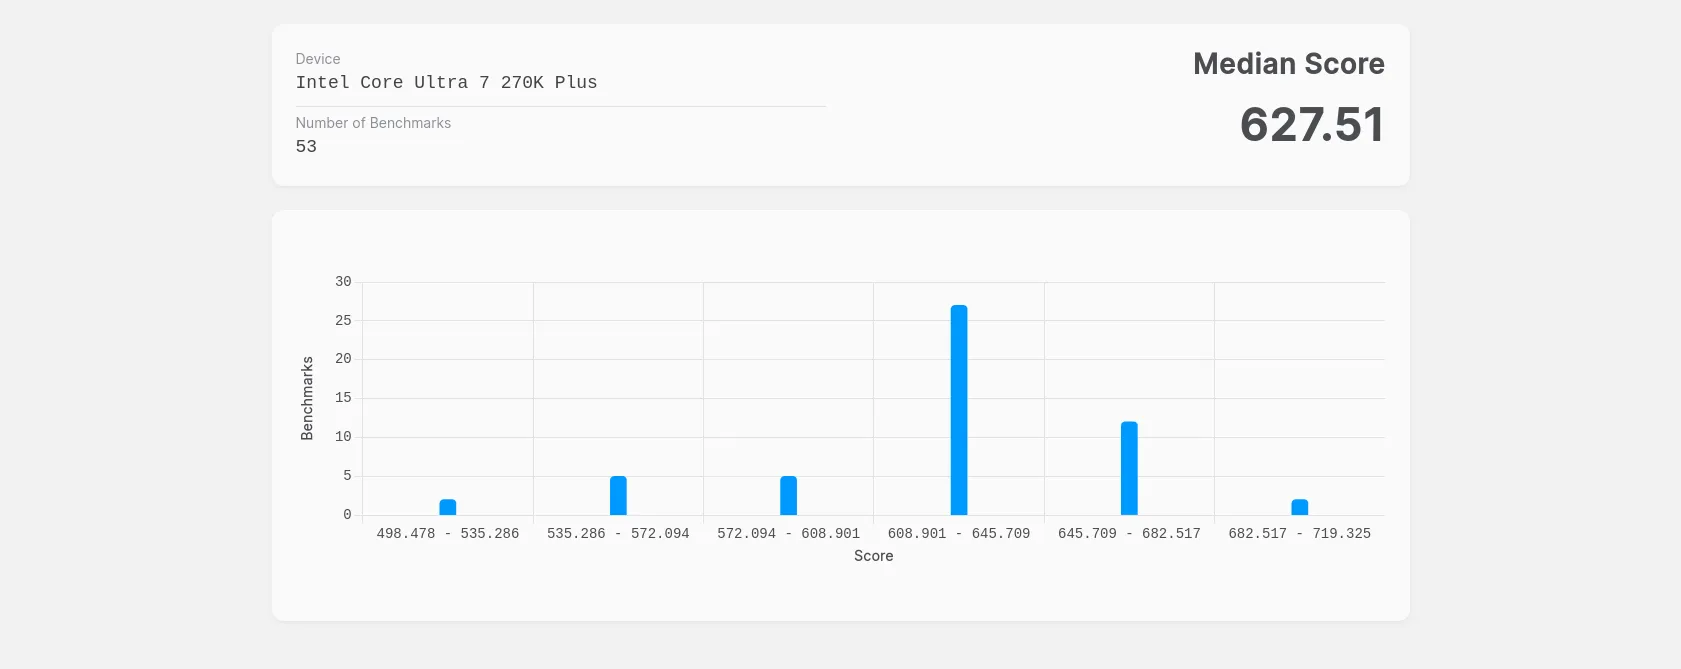The width and height of the screenshot is (1681, 669).
Task: Click the bar for 645.709 - 682.517 range
Action: click(1129, 468)
